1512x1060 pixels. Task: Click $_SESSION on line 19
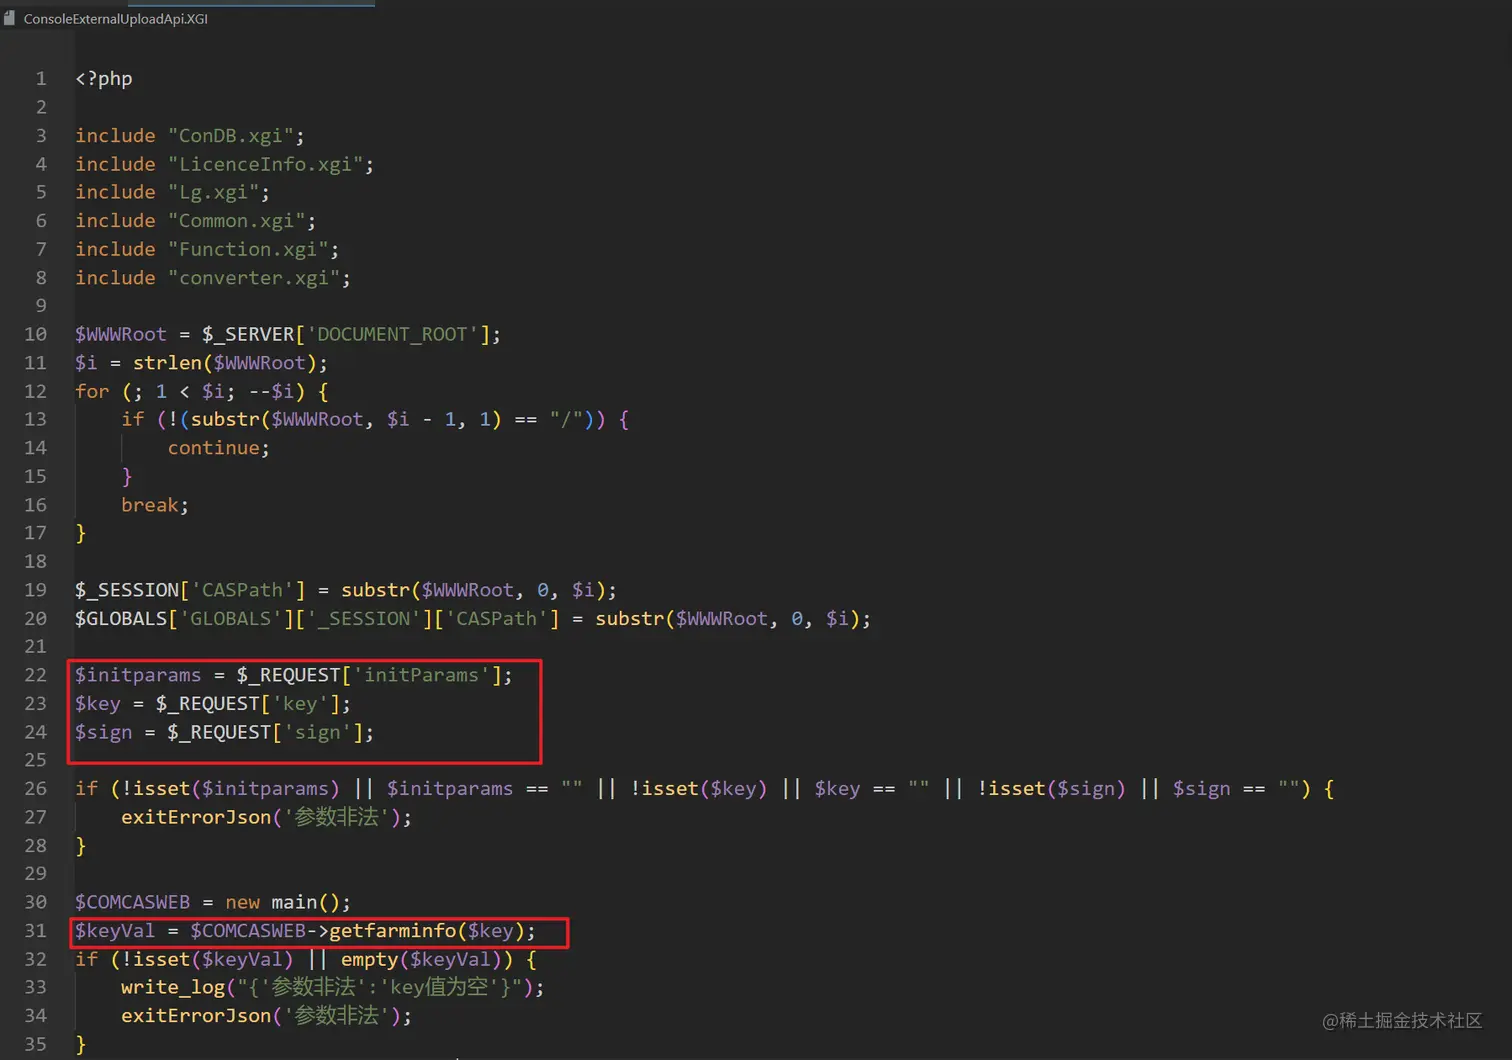click(x=127, y=590)
